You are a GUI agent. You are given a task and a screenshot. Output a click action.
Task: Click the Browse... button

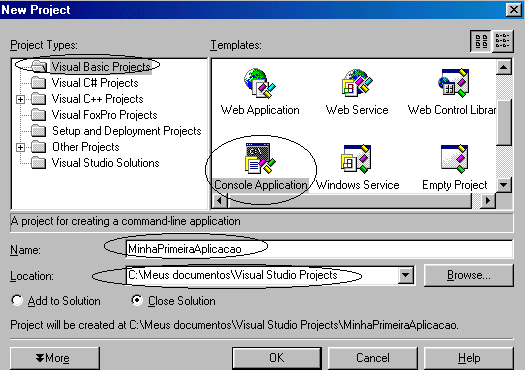[x=468, y=275]
